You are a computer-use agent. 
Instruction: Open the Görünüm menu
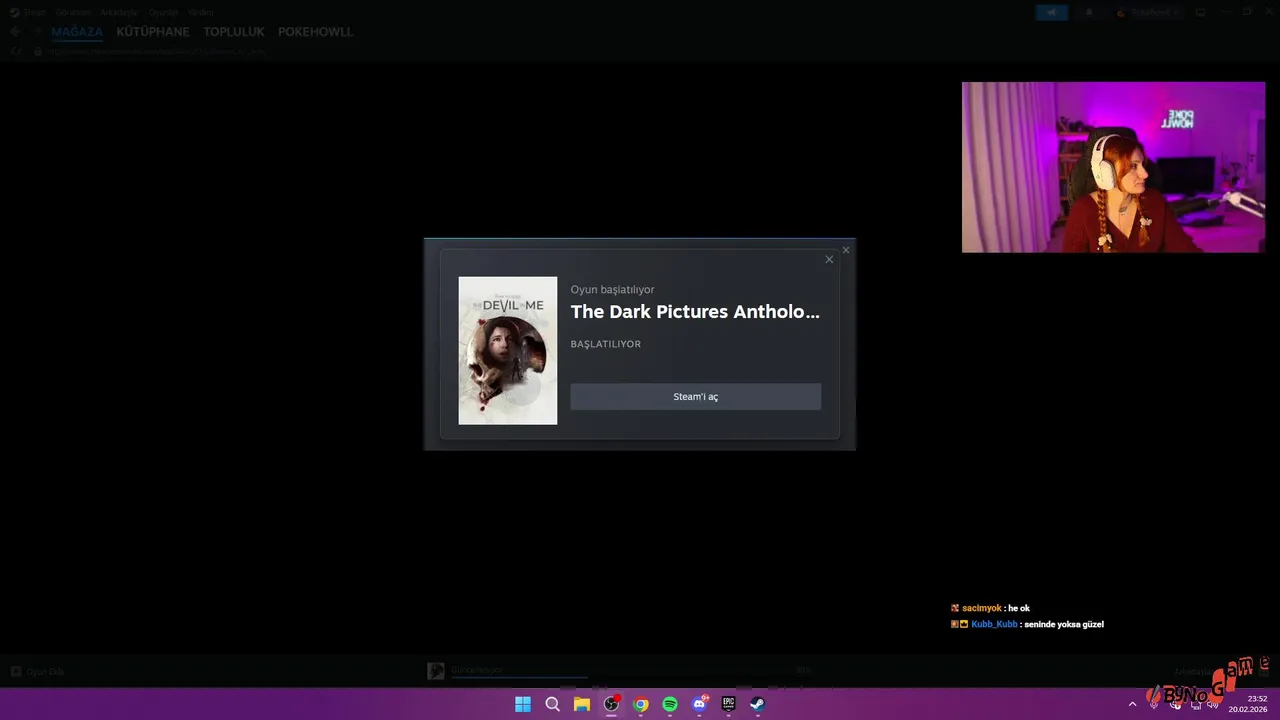point(73,12)
